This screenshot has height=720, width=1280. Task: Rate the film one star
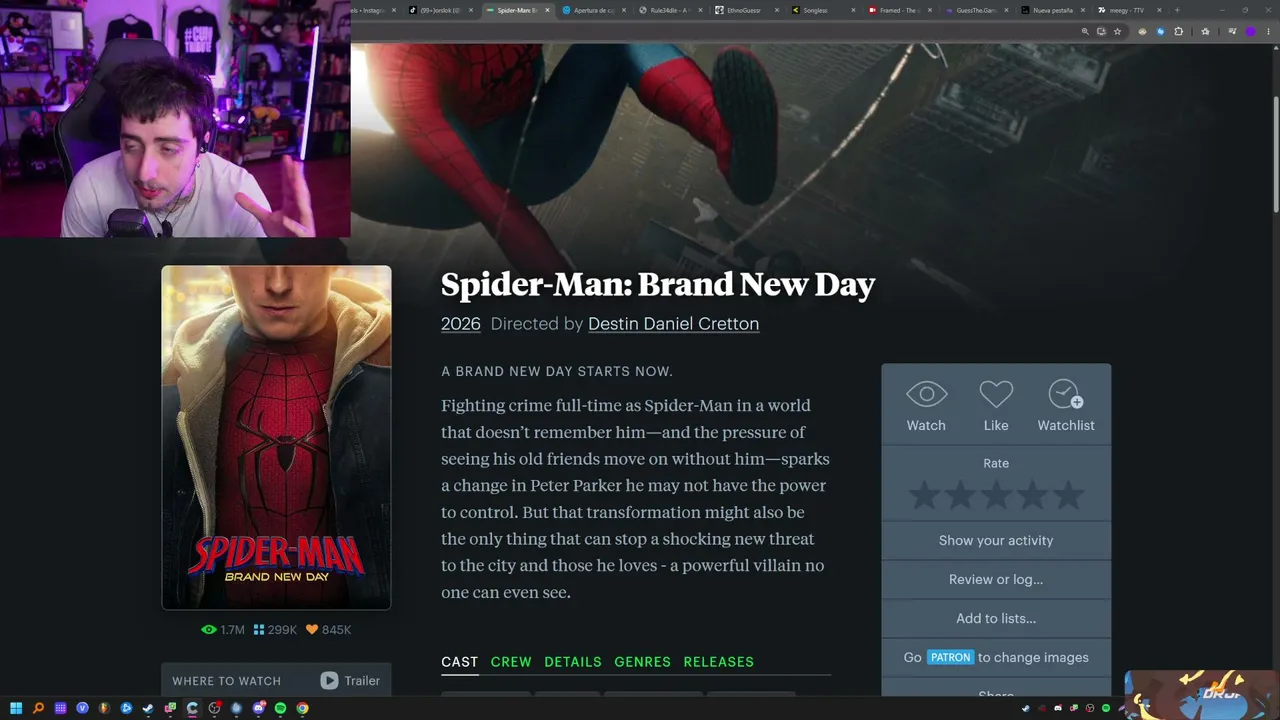923,495
